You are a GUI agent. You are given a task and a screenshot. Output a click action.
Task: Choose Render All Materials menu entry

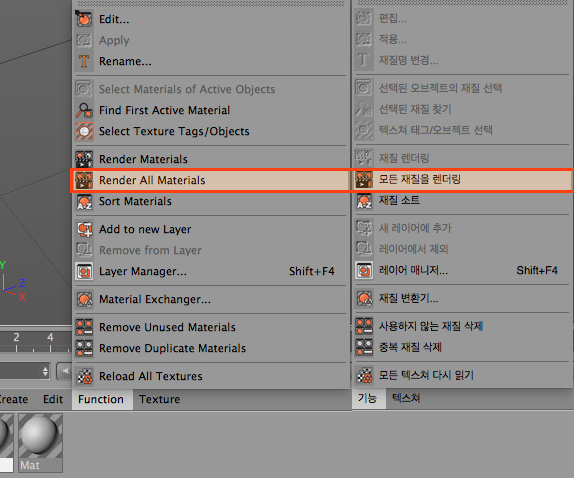coord(210,180)
